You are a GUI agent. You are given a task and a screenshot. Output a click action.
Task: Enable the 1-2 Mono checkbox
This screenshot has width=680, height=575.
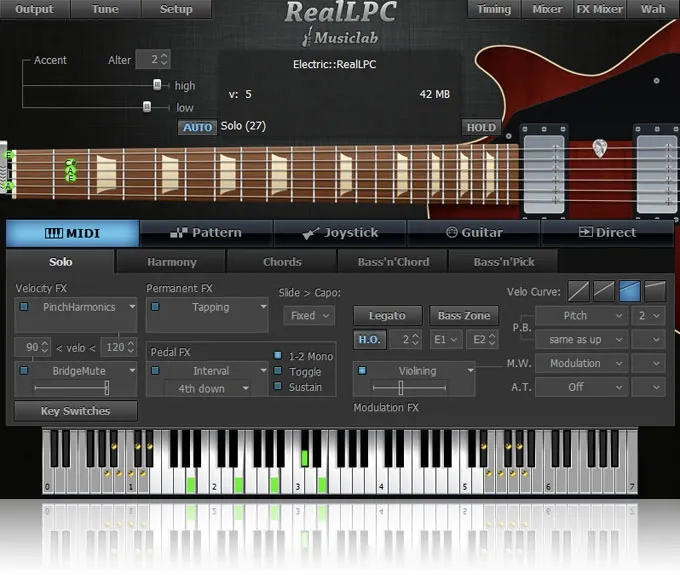[278, 356]
